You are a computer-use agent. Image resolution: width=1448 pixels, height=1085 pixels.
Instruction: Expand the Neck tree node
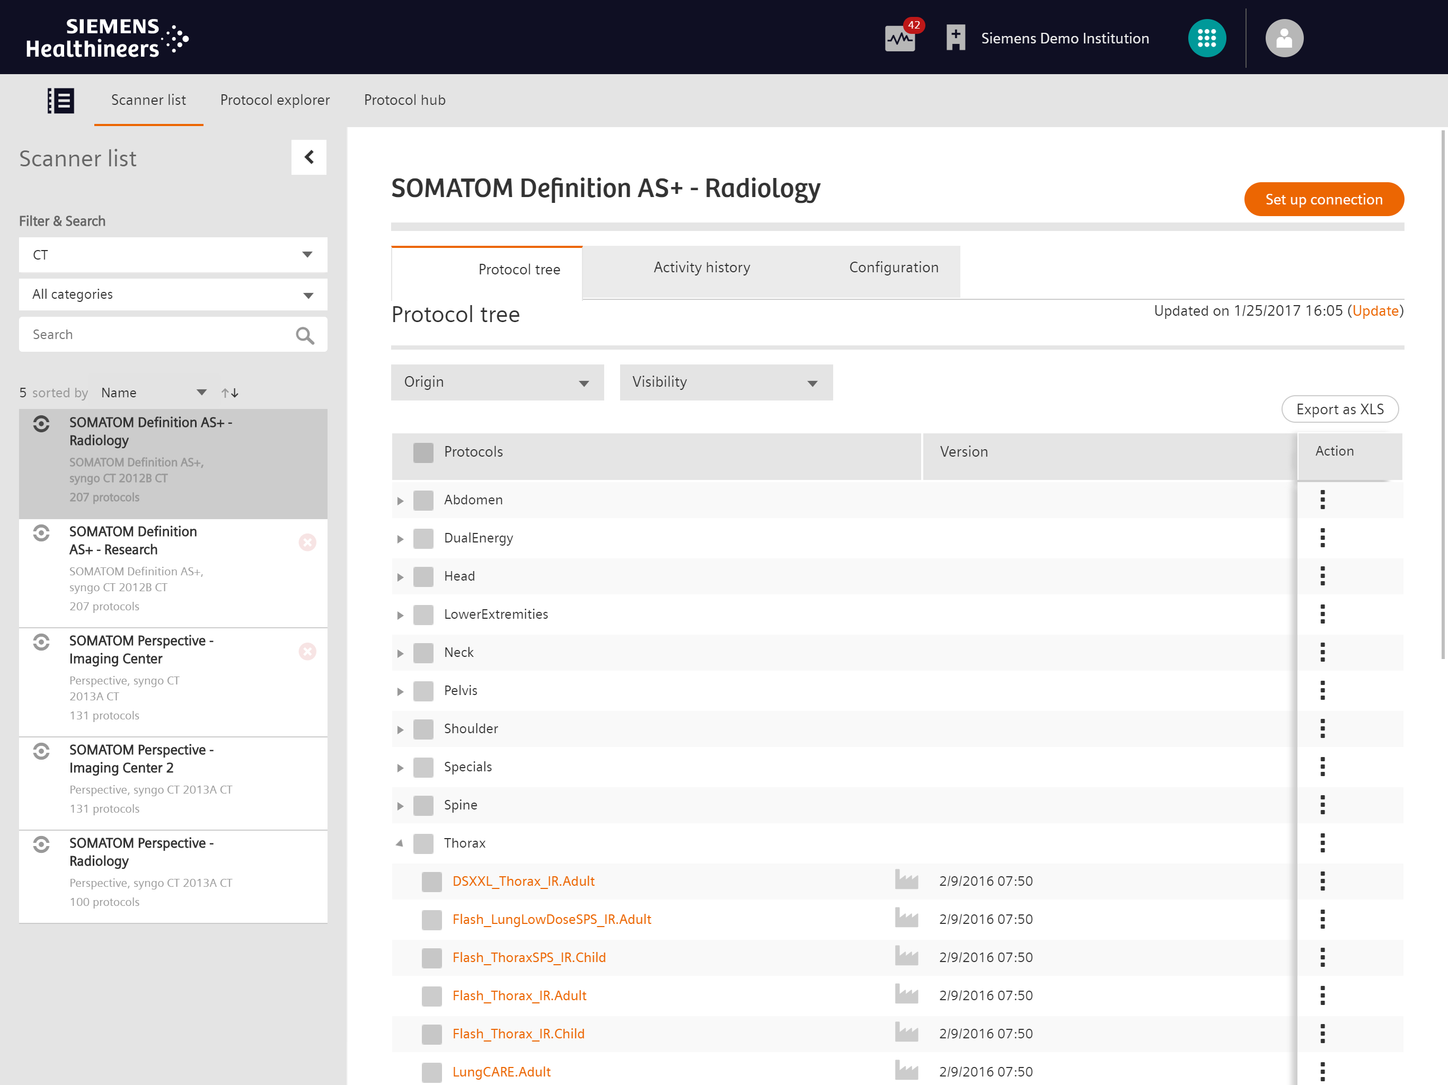click(x=400, y=653)
